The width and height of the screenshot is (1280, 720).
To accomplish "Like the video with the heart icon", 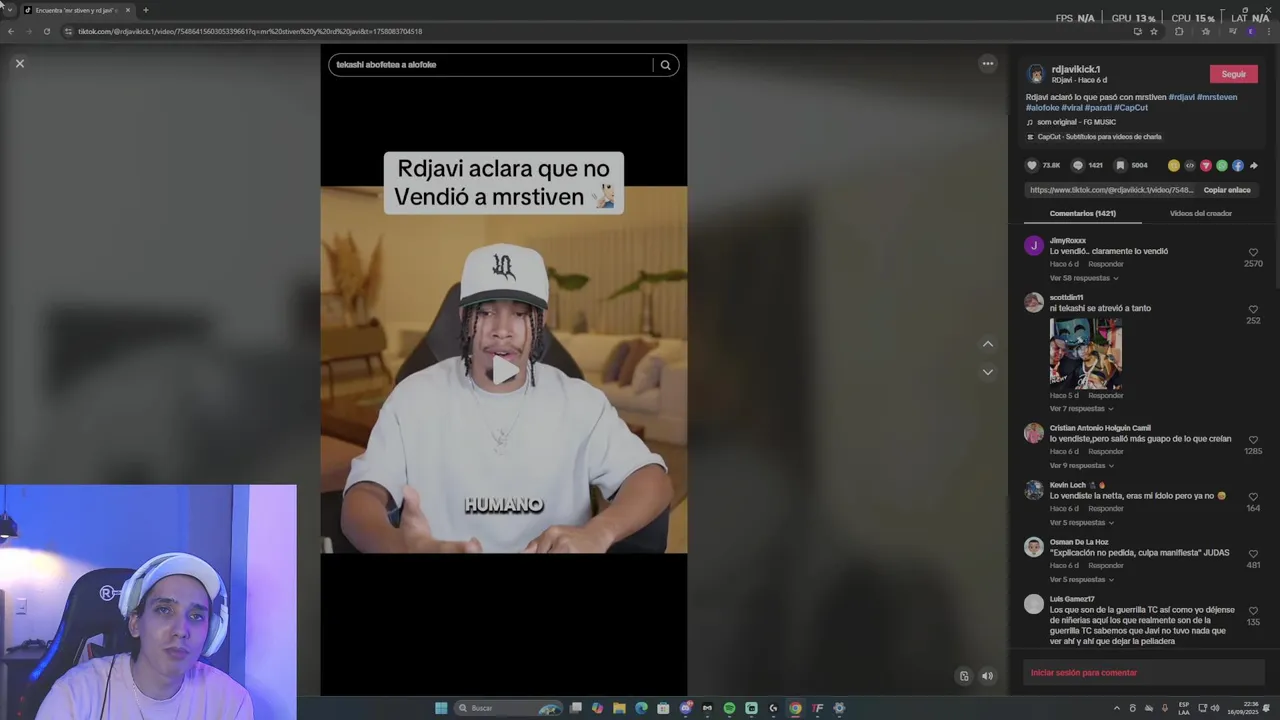I will 1032,166.
